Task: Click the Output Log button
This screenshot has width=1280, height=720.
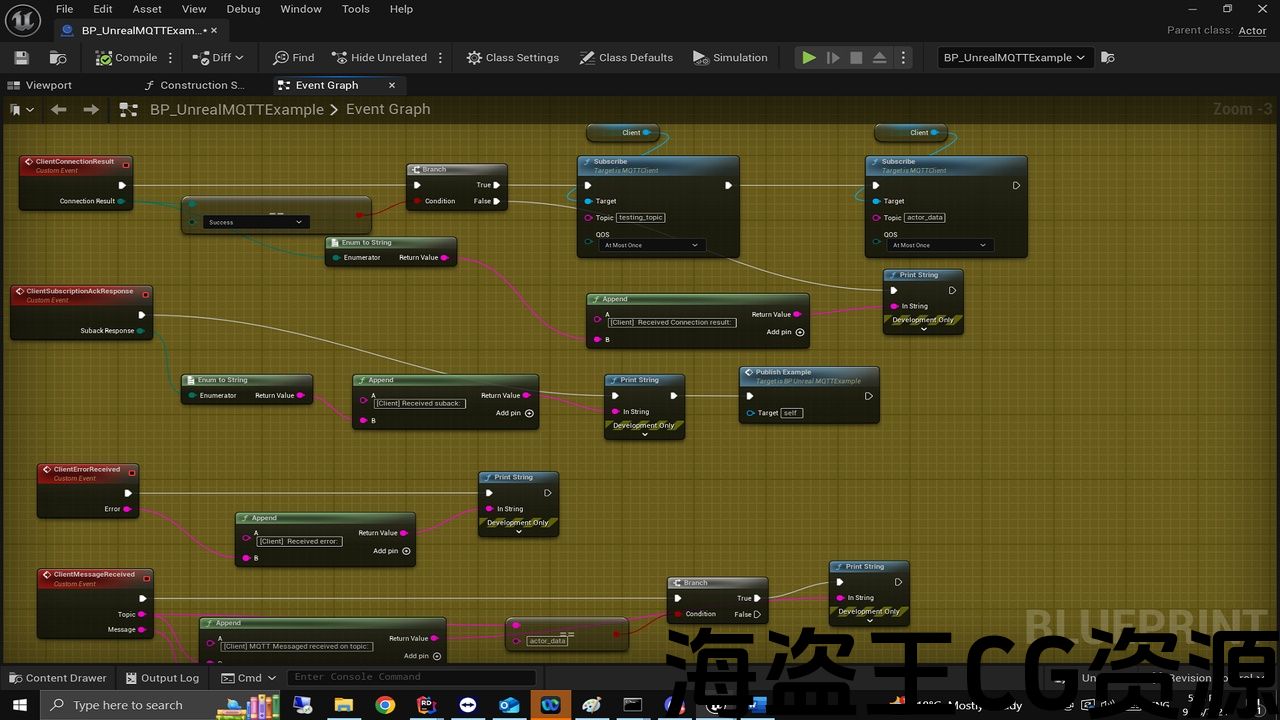Action: [x=162, y=678]
